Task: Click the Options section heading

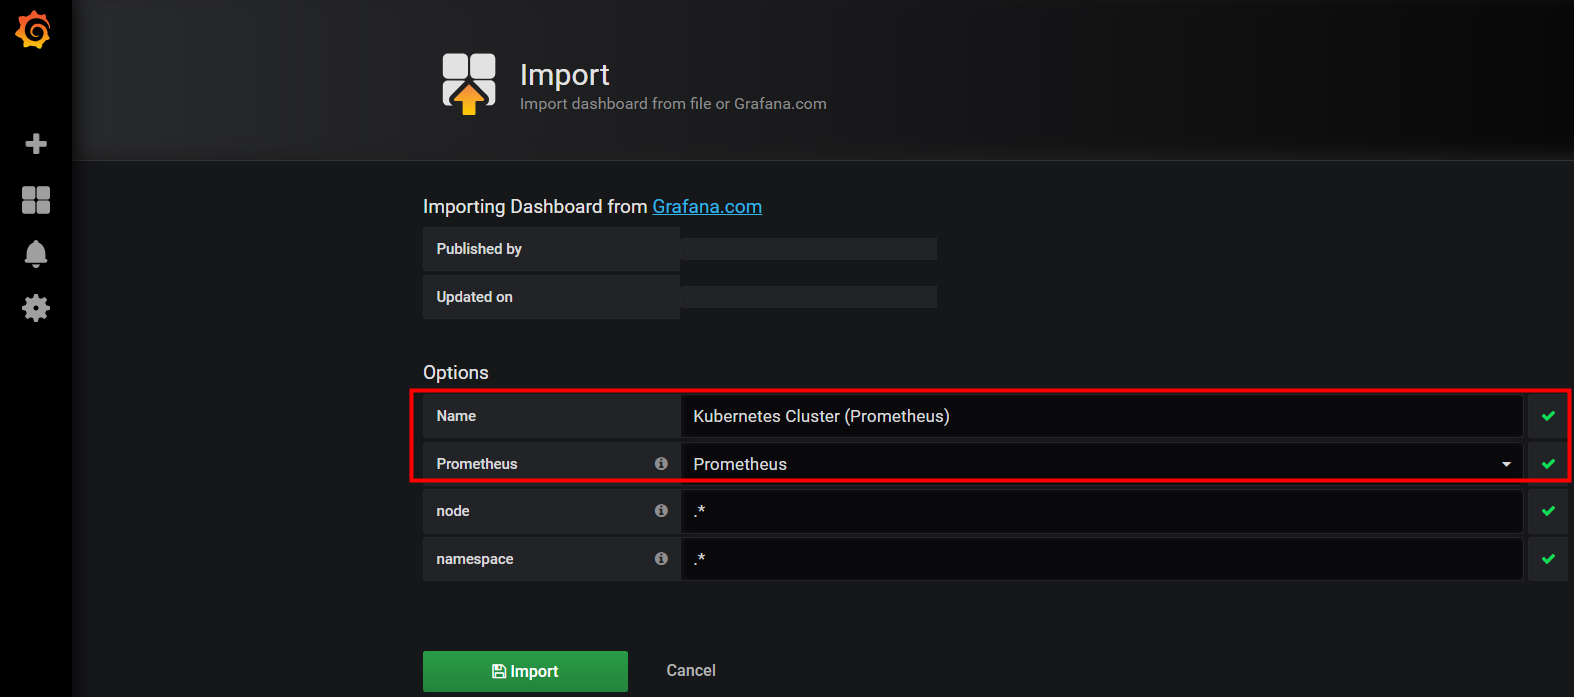Action: click(x=456, y=372)
